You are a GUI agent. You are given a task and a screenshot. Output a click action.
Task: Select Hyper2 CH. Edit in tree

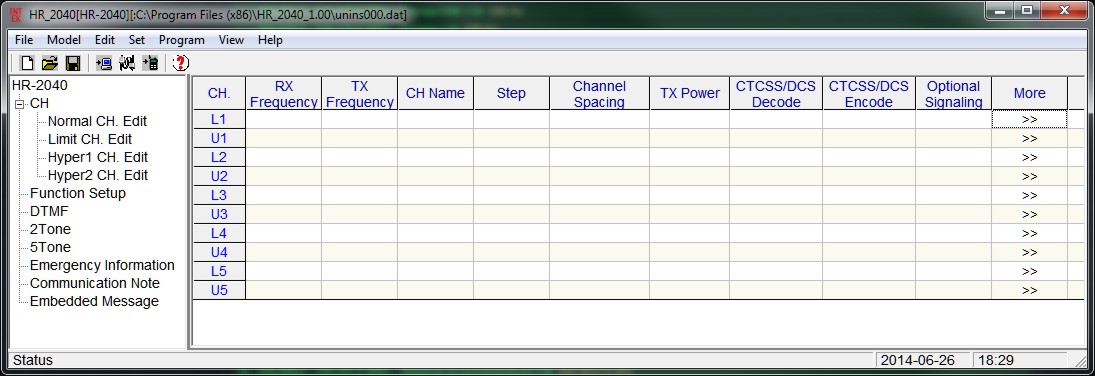point(98,175)
